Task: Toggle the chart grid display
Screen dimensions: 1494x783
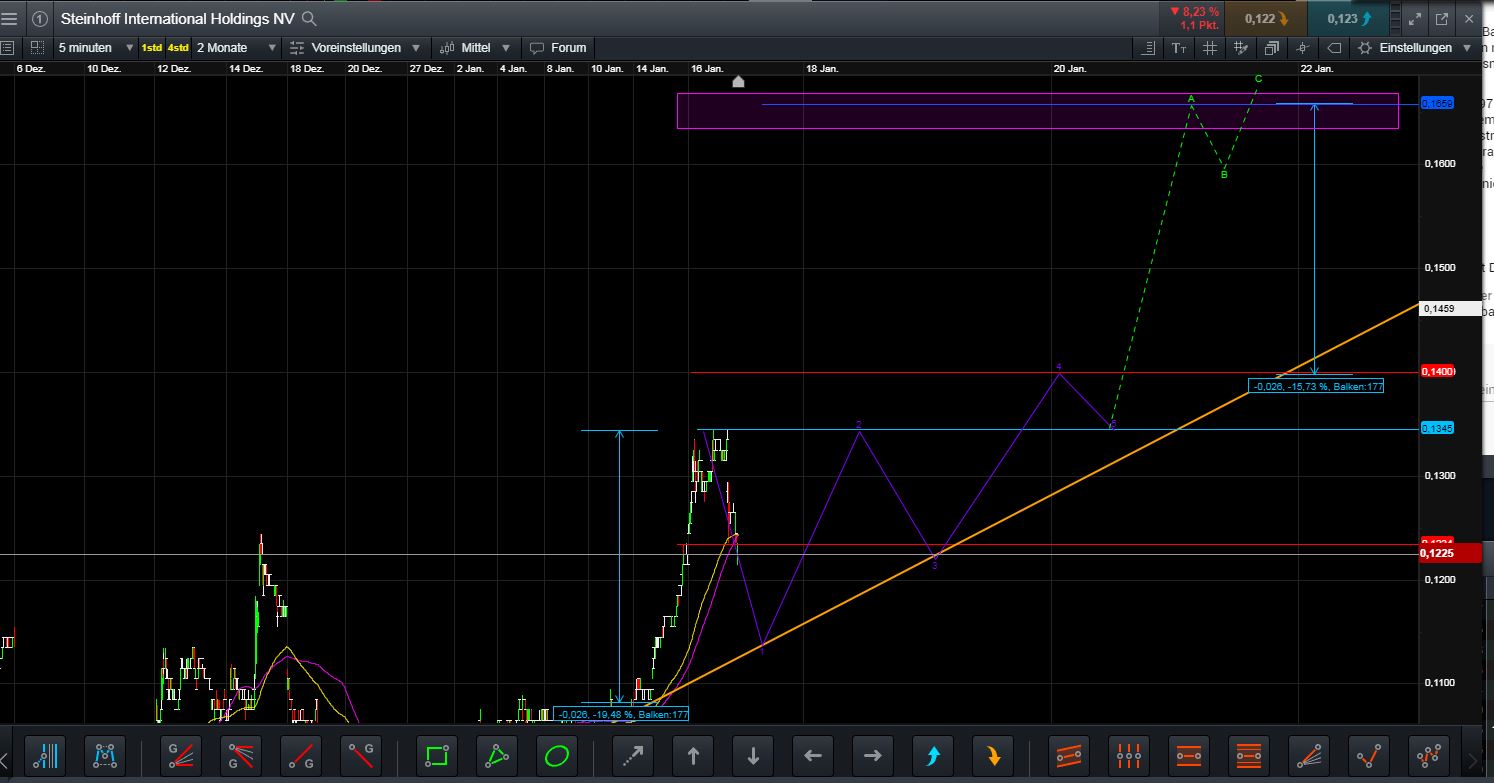Action: [x=1210, y=47]
